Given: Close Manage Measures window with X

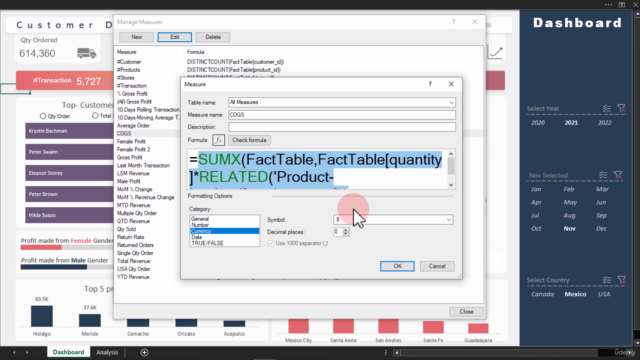Looking at the screenshot, I should coord(475,22).
